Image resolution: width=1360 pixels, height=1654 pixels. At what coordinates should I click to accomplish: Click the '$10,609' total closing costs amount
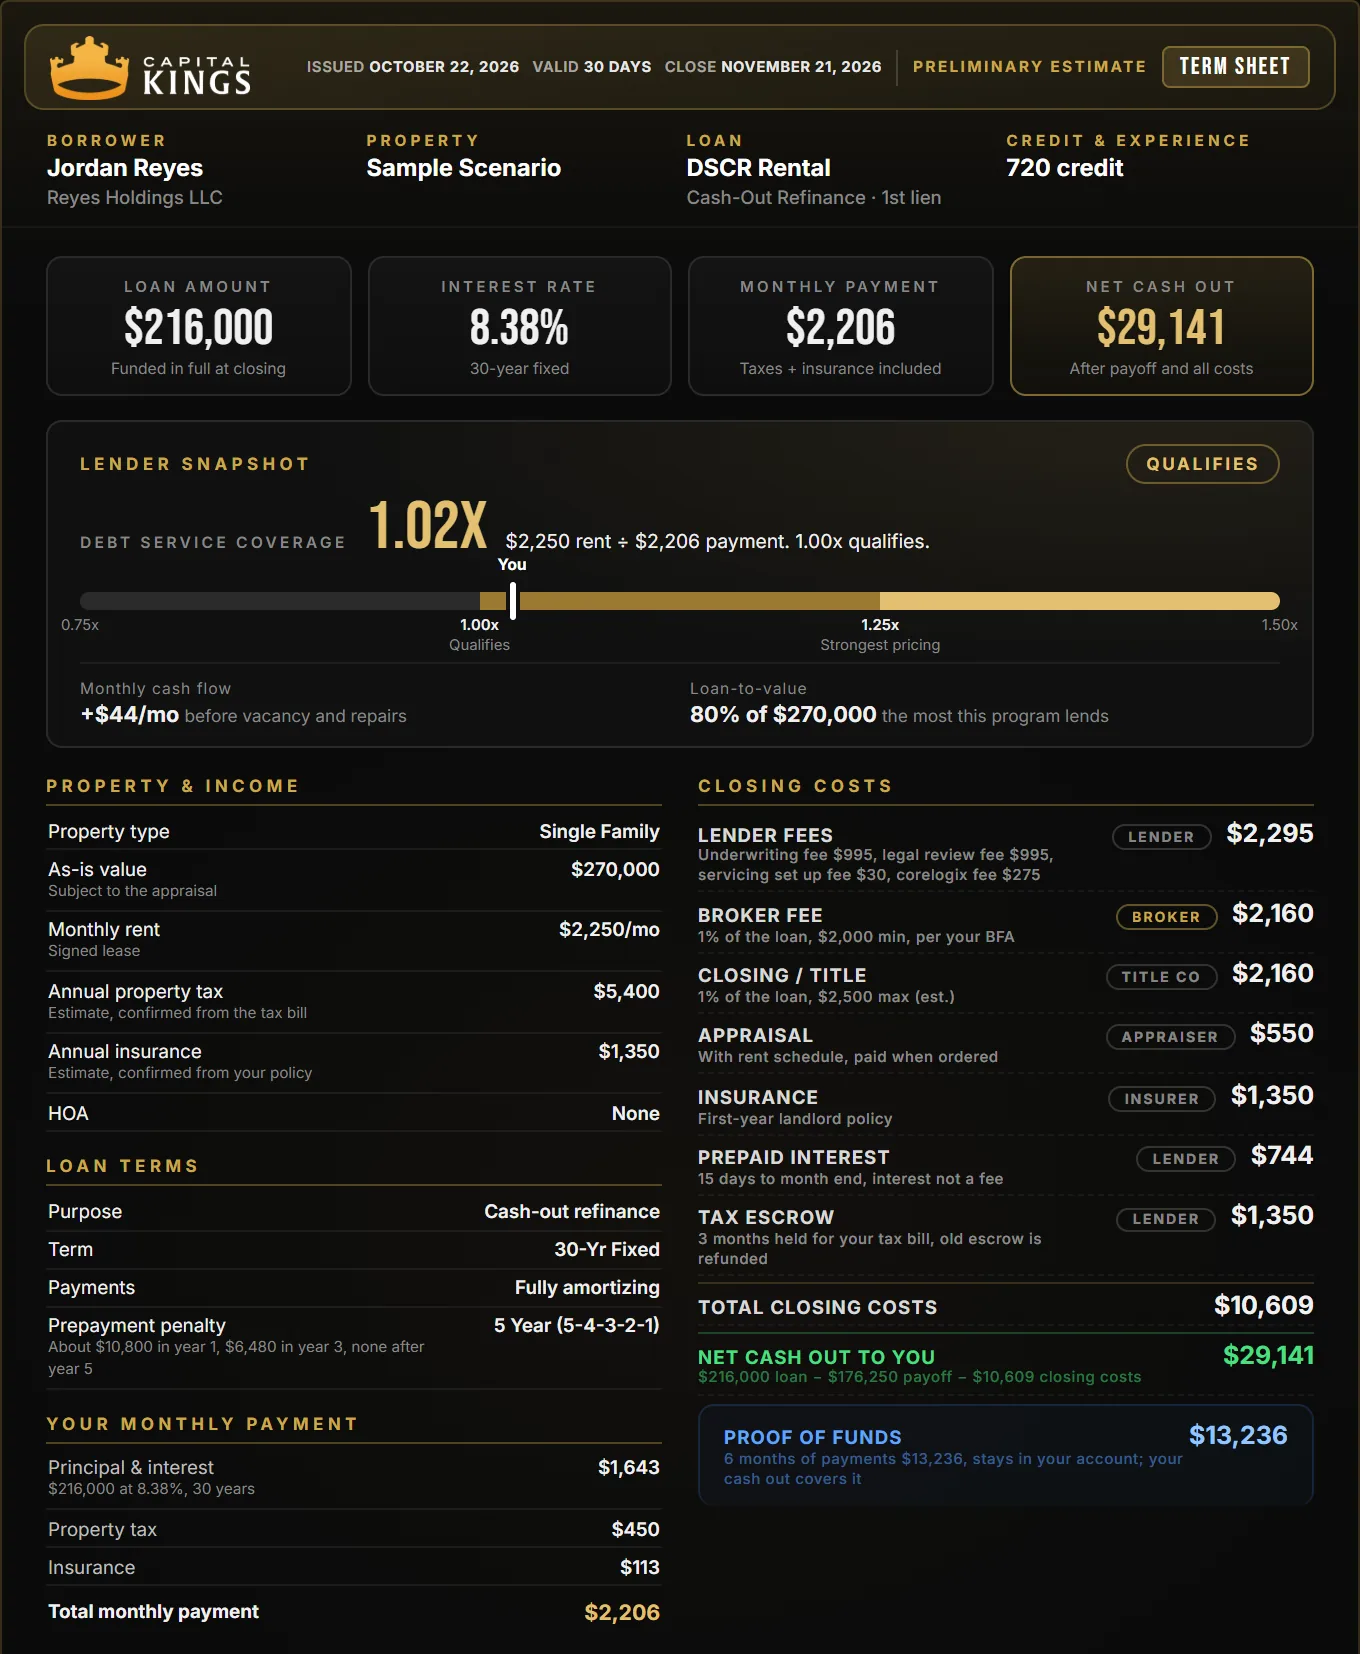pyautogui.click(x=1264, y=1306)
